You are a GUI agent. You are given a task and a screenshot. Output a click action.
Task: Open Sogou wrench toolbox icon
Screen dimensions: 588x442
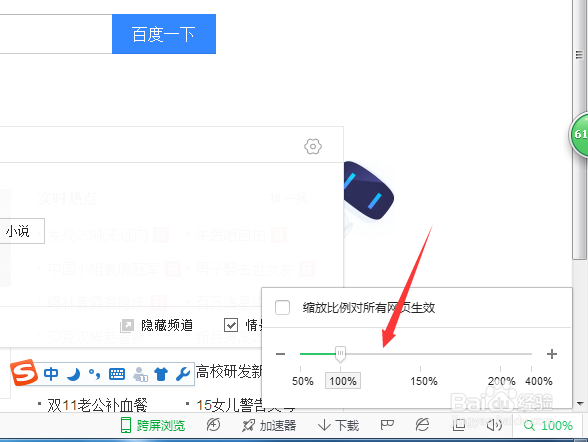183,374
